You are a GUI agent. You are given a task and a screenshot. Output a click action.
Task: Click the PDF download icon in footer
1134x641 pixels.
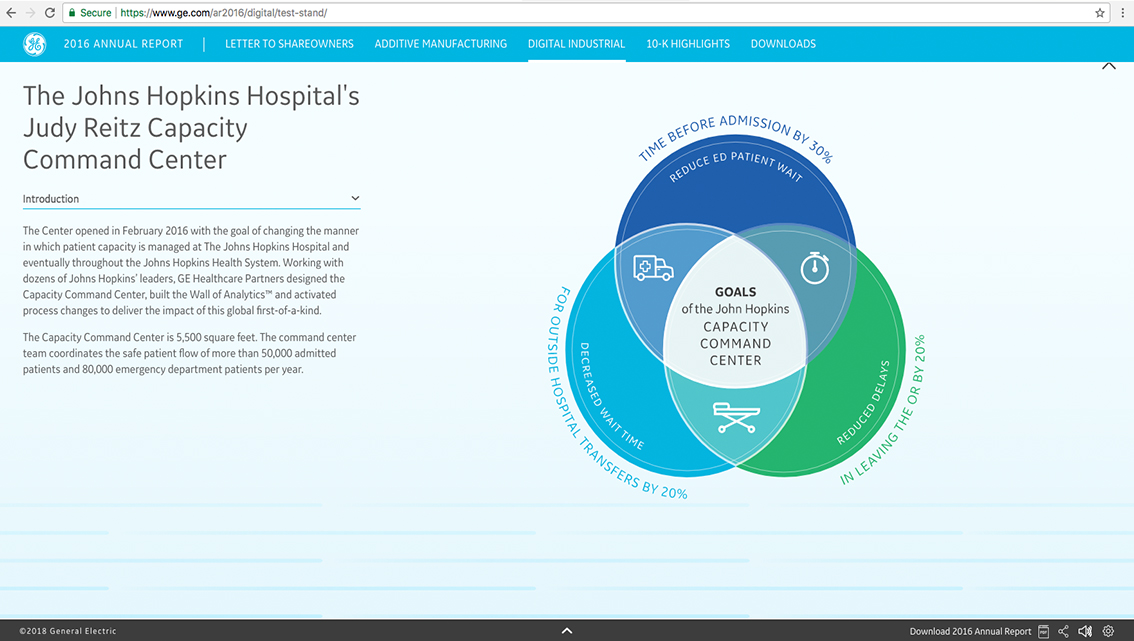coord(1044,632)
